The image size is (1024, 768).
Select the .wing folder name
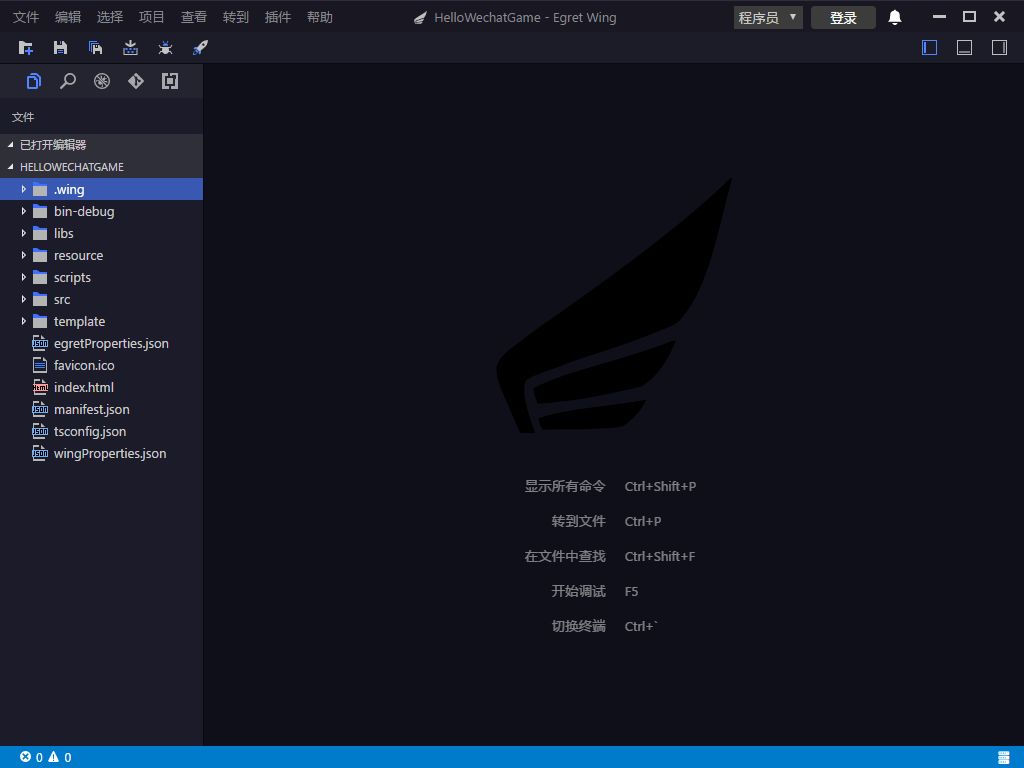[x=69, y=189]
